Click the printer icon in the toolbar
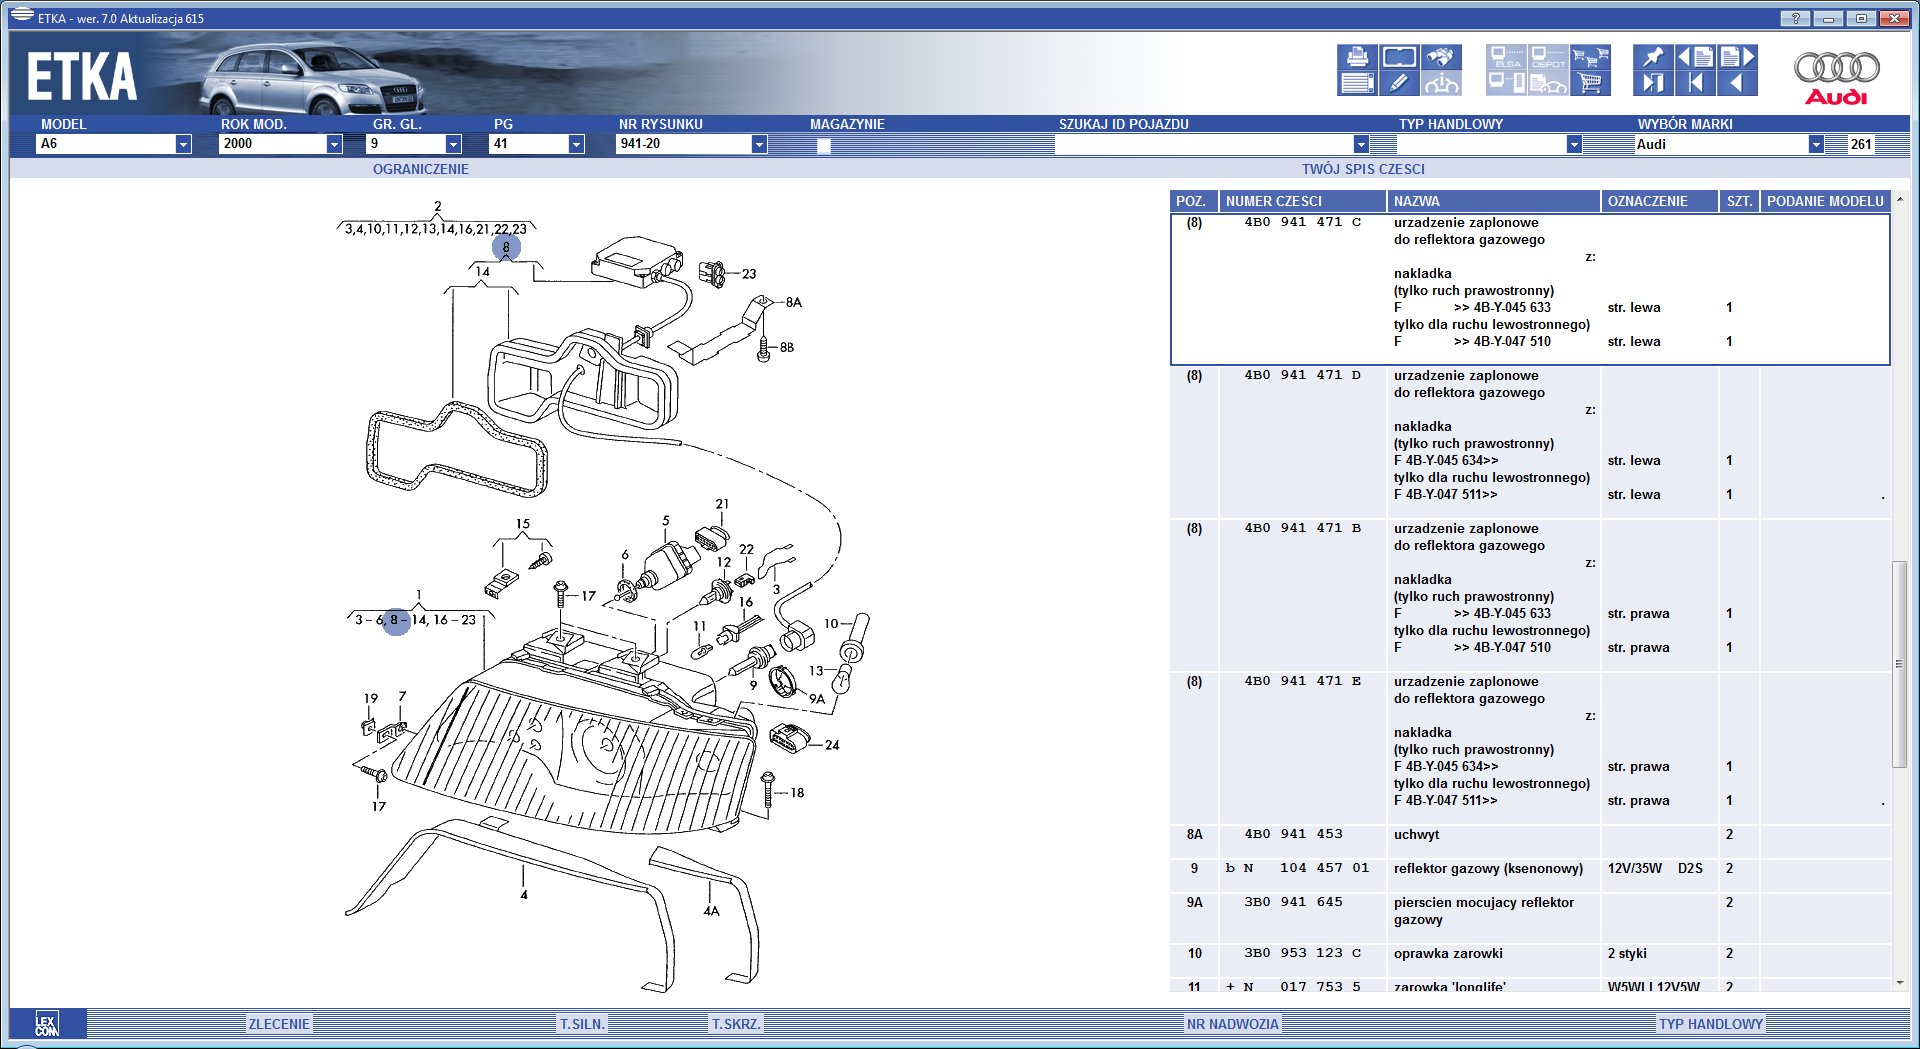 1357,57
